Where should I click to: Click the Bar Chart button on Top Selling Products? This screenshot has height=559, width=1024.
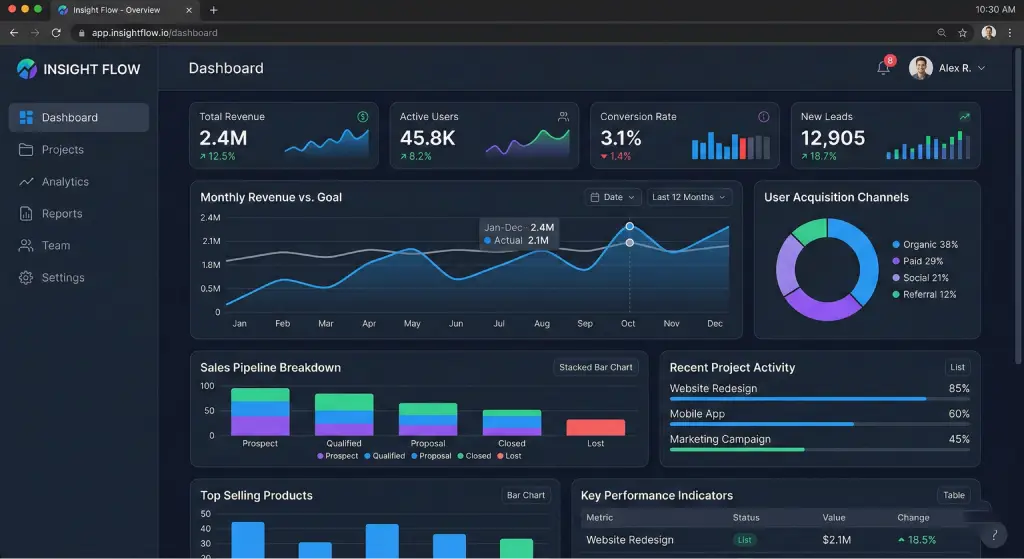526,495
